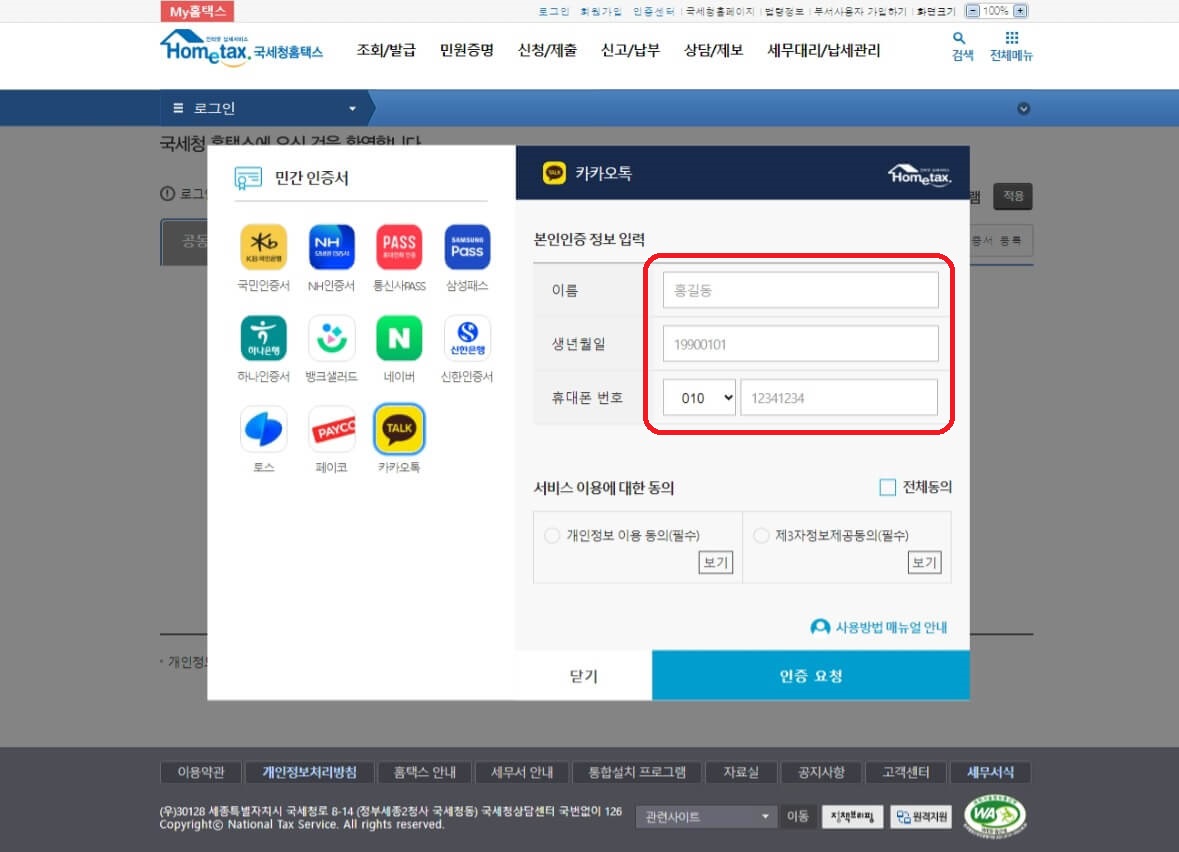Open 자료실 footer link
Image resolution: width=1179 pixels, height=852 pixels.
pyautogui.click(x=741, y=772)
